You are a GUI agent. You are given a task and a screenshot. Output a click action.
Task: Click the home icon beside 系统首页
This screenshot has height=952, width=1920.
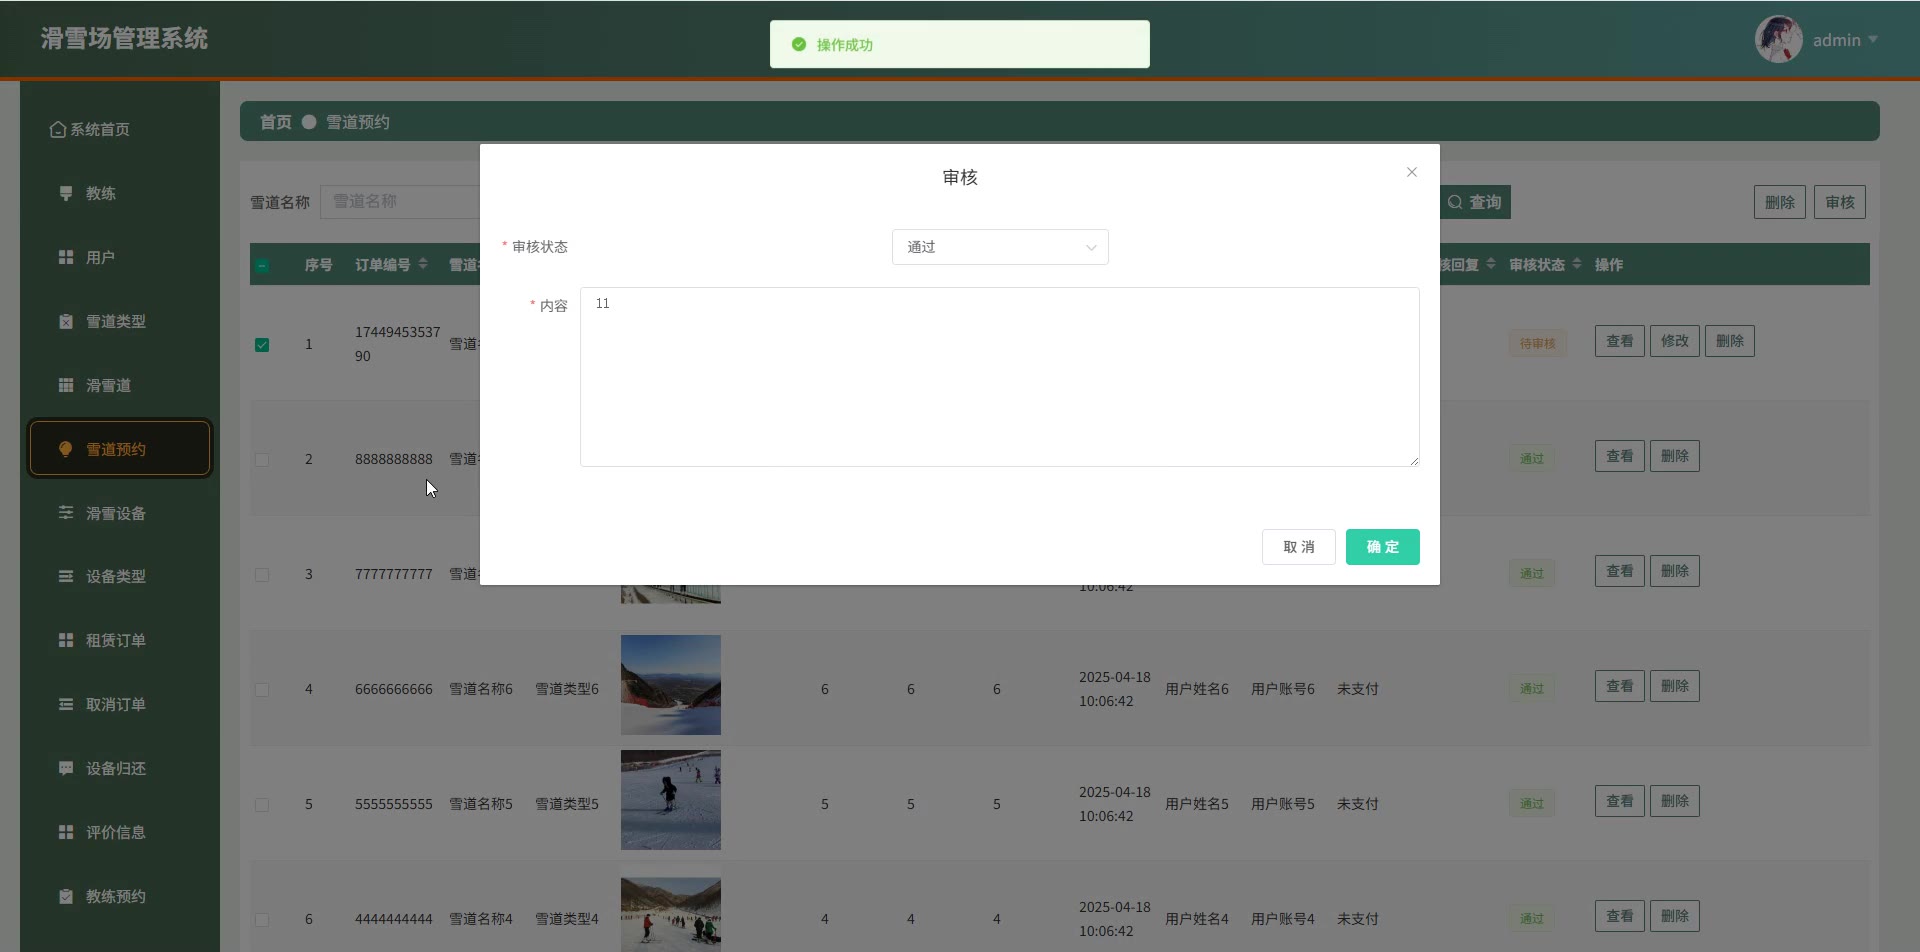[x=58, y=130]
